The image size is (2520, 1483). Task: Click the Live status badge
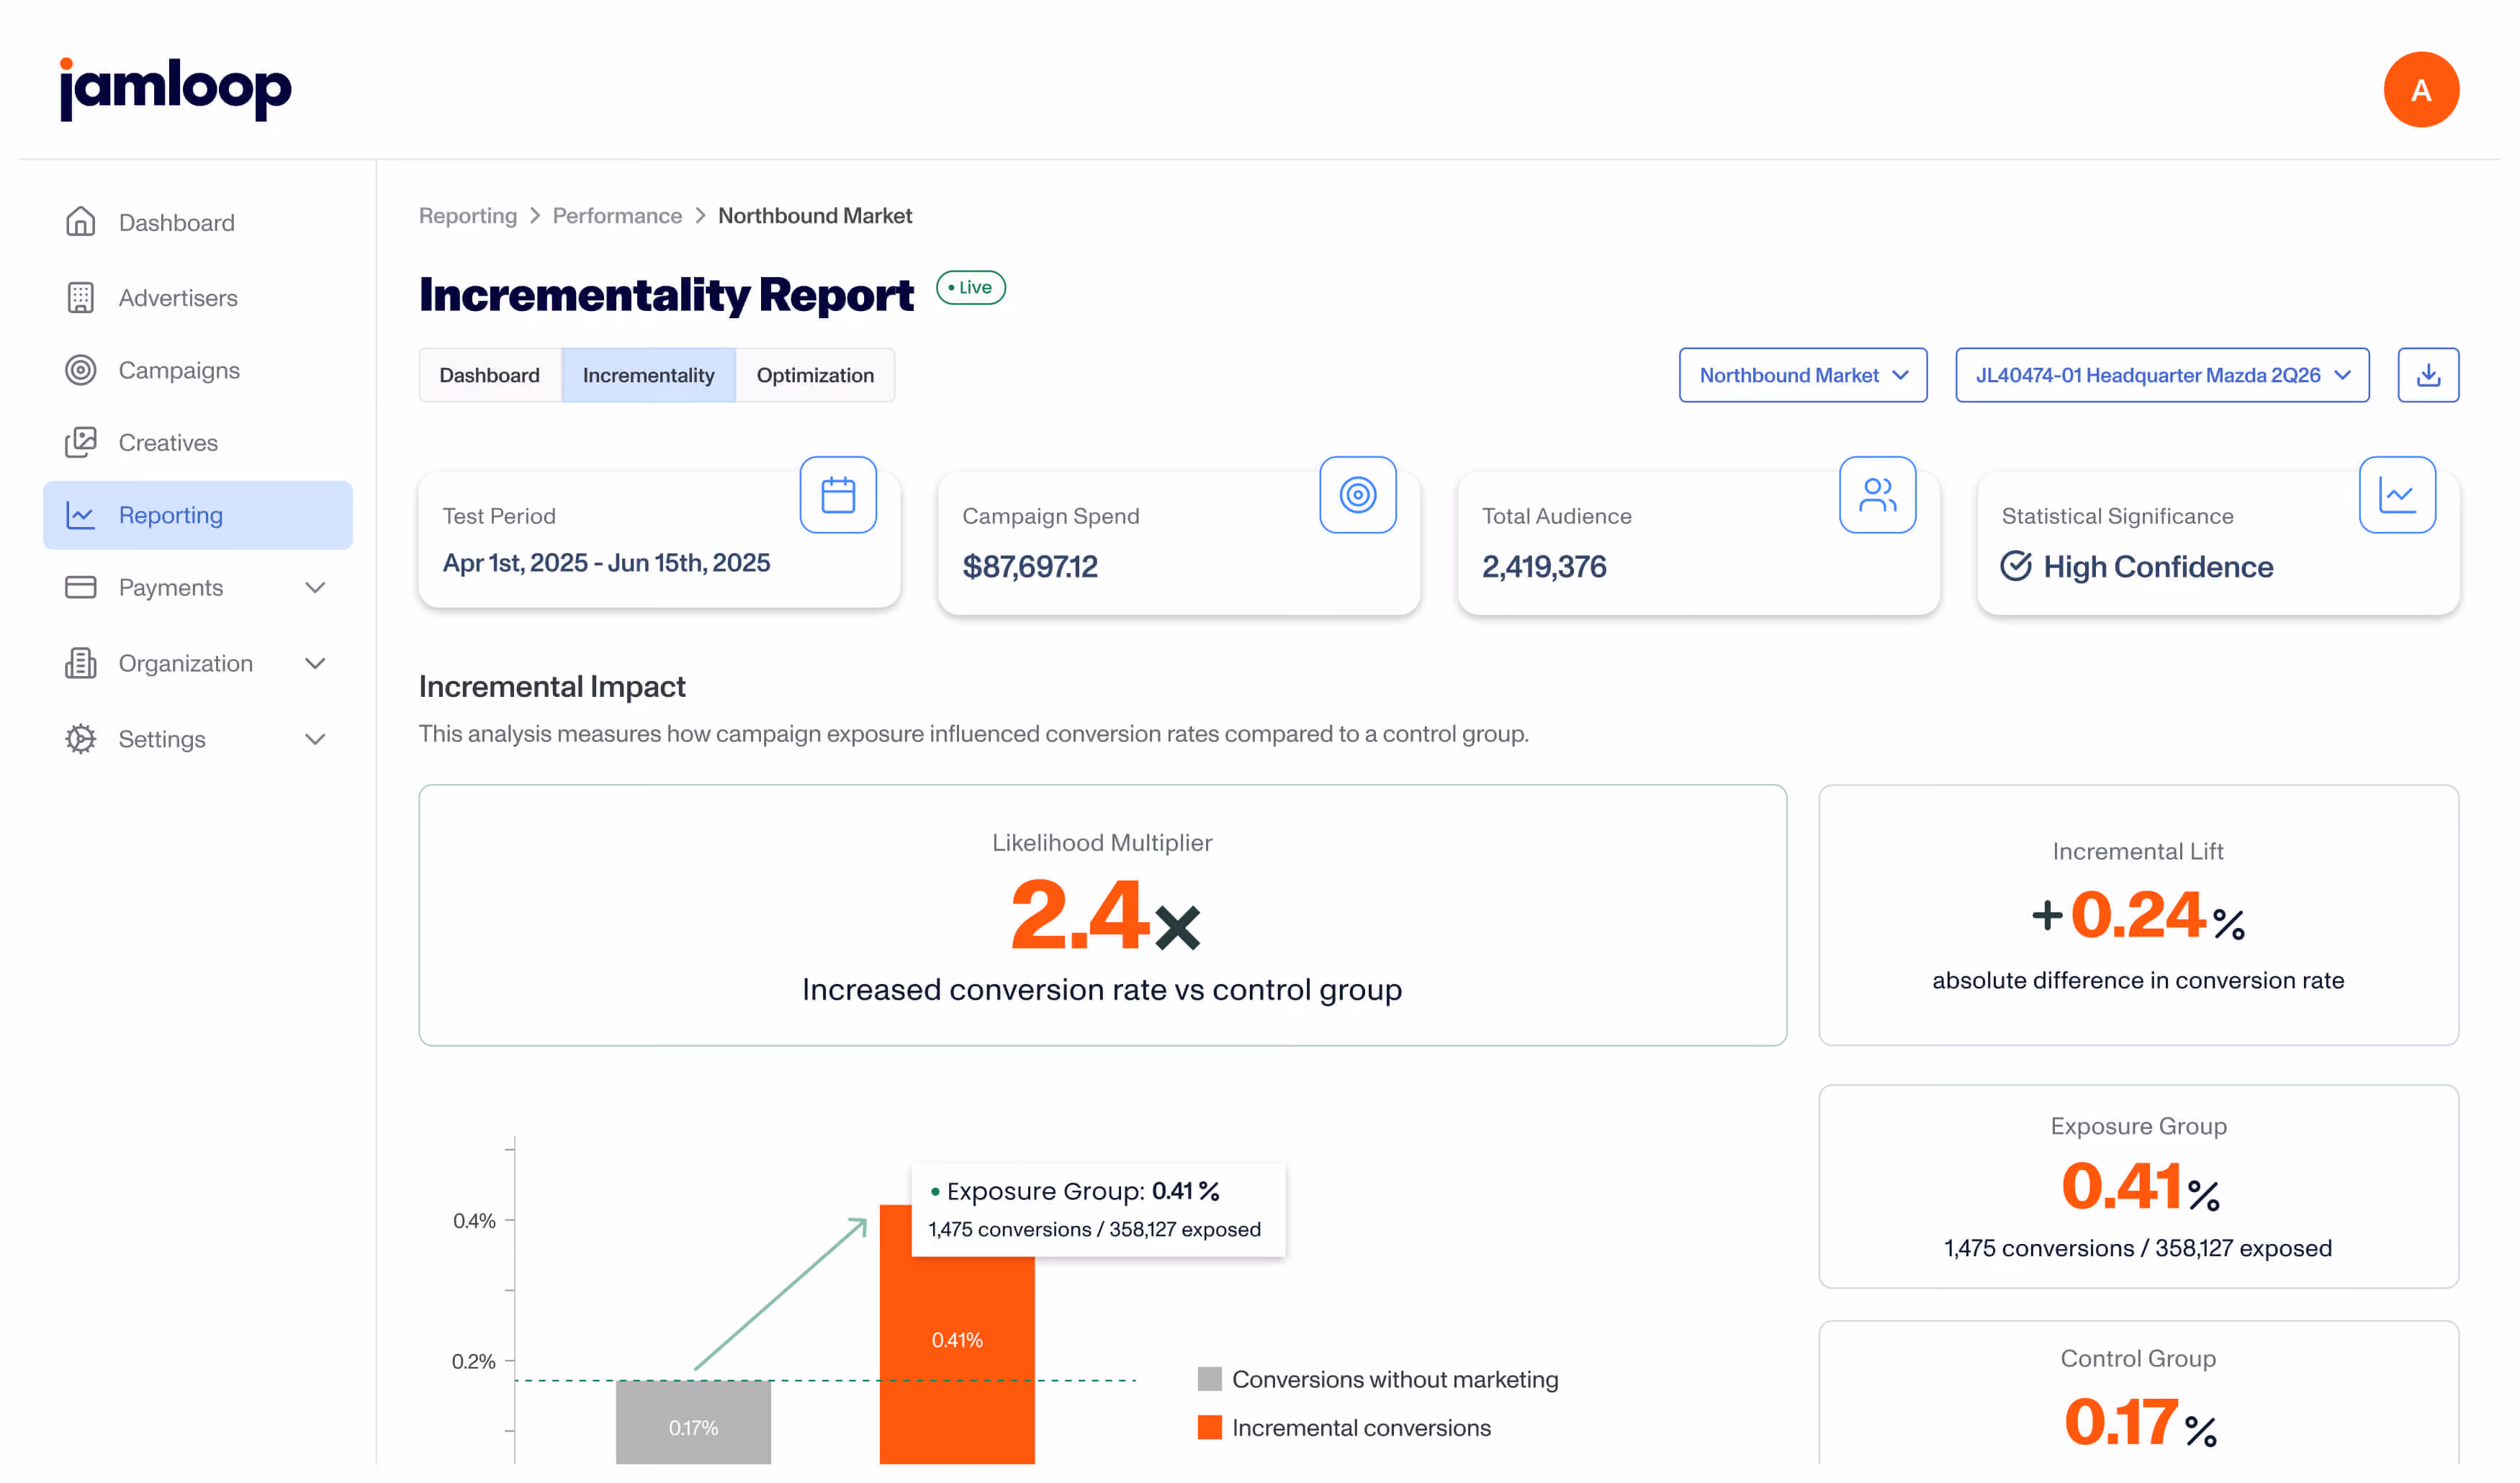(971, 288)
